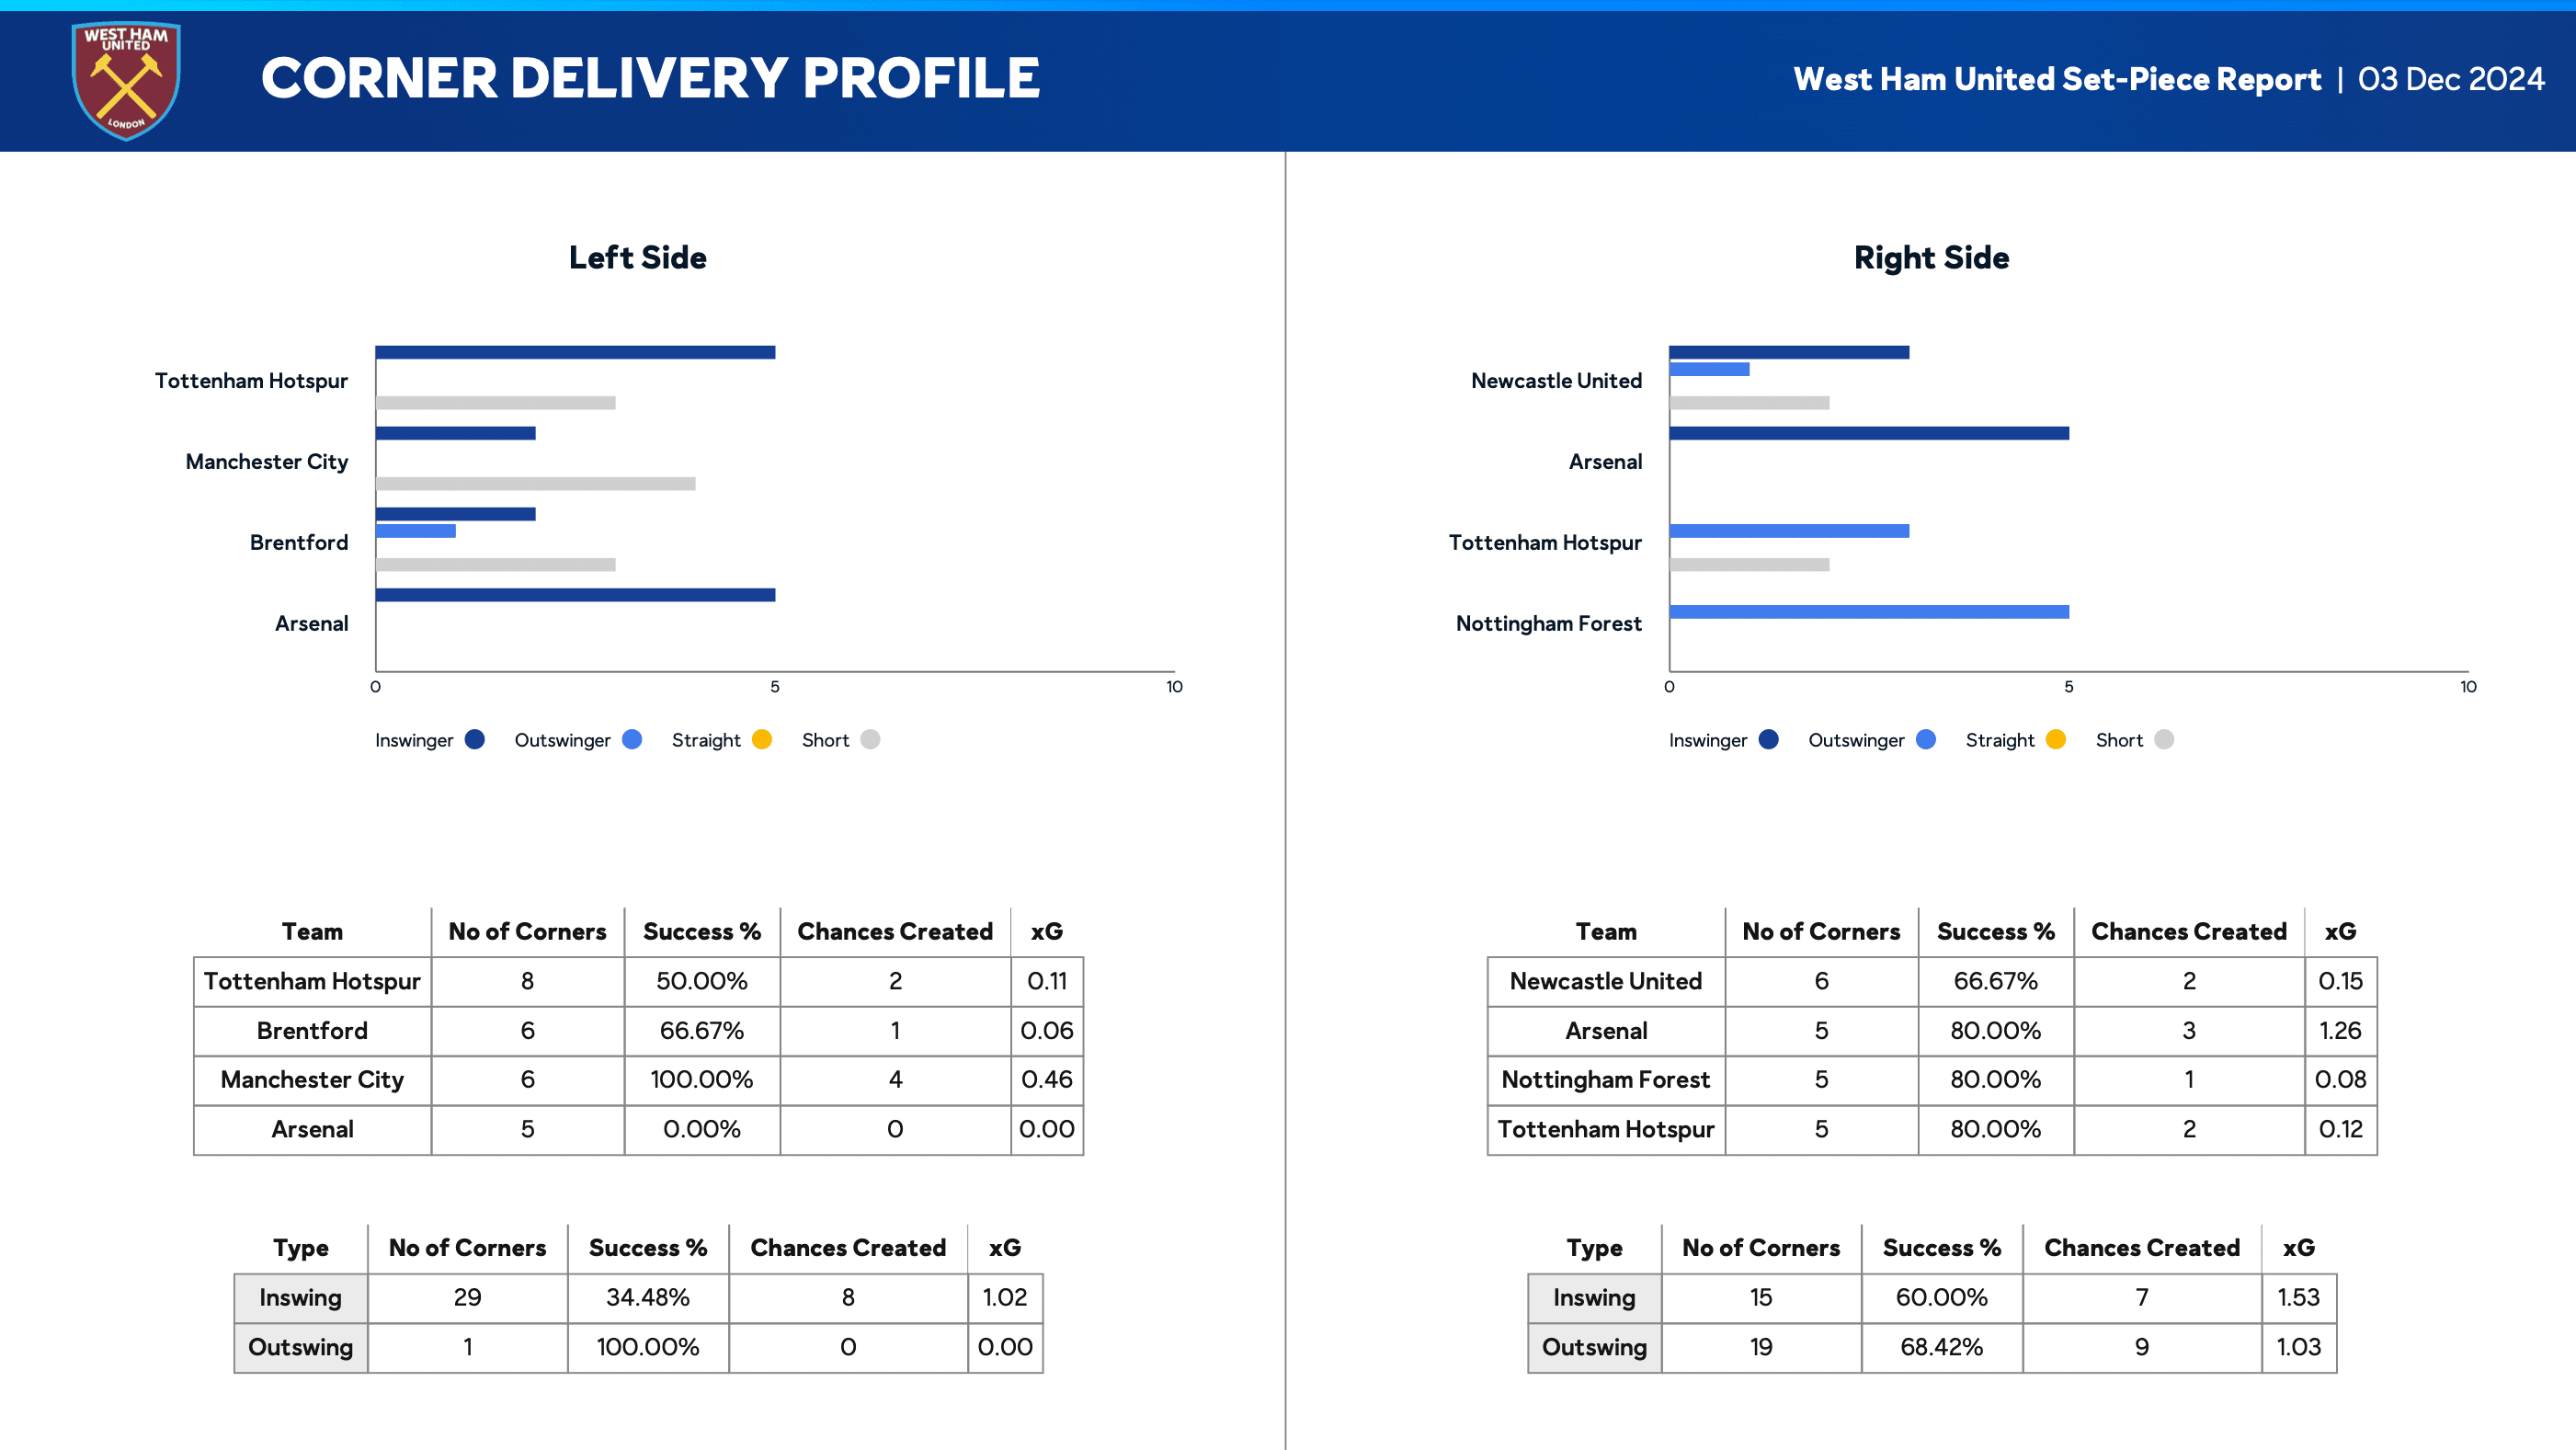Click the Left Side Short legend dot
The height and width of the screenshot is (1450, 2576).
pyautogui.click(x=870, y=739)
